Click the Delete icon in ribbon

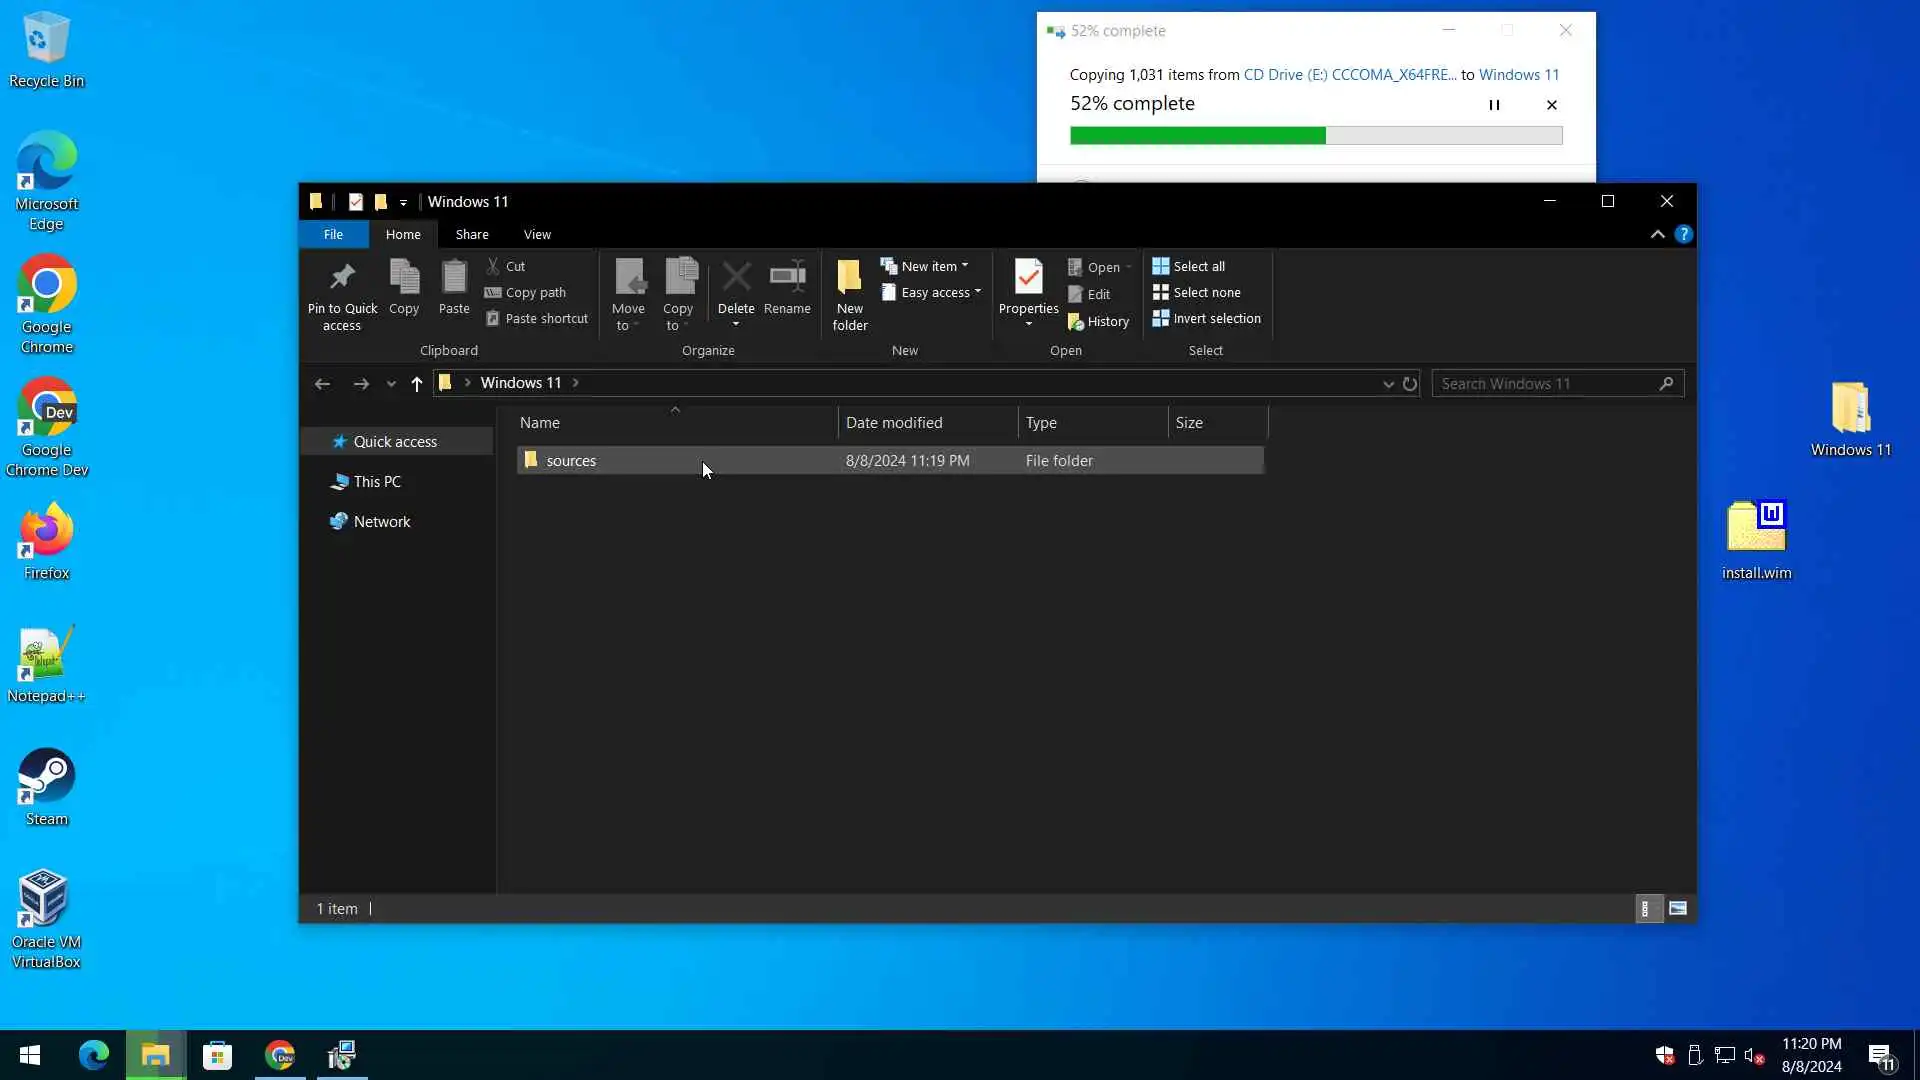tap(736, 278)
